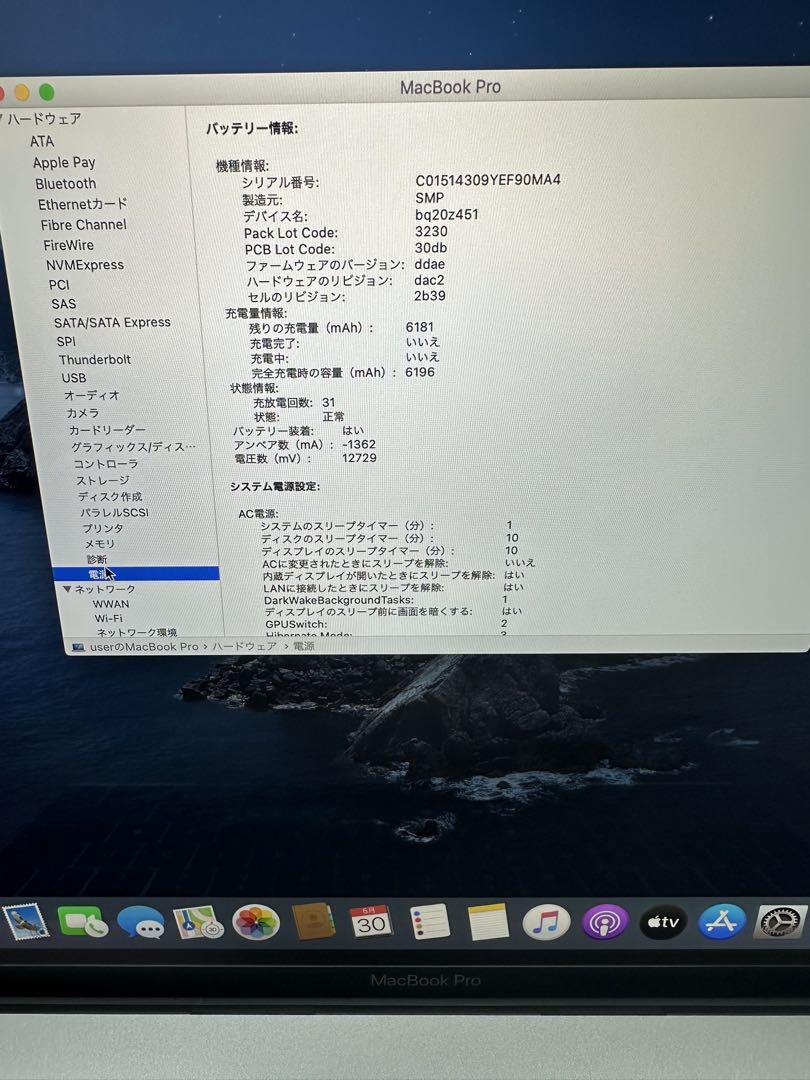Open Reminders from the Dock
The image size is (810, 1080).
430,922
